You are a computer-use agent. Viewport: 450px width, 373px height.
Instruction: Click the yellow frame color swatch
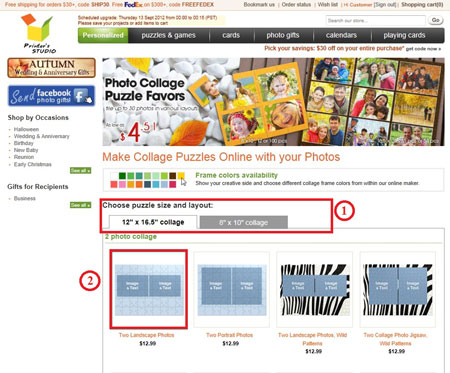[x=181, y=176]
